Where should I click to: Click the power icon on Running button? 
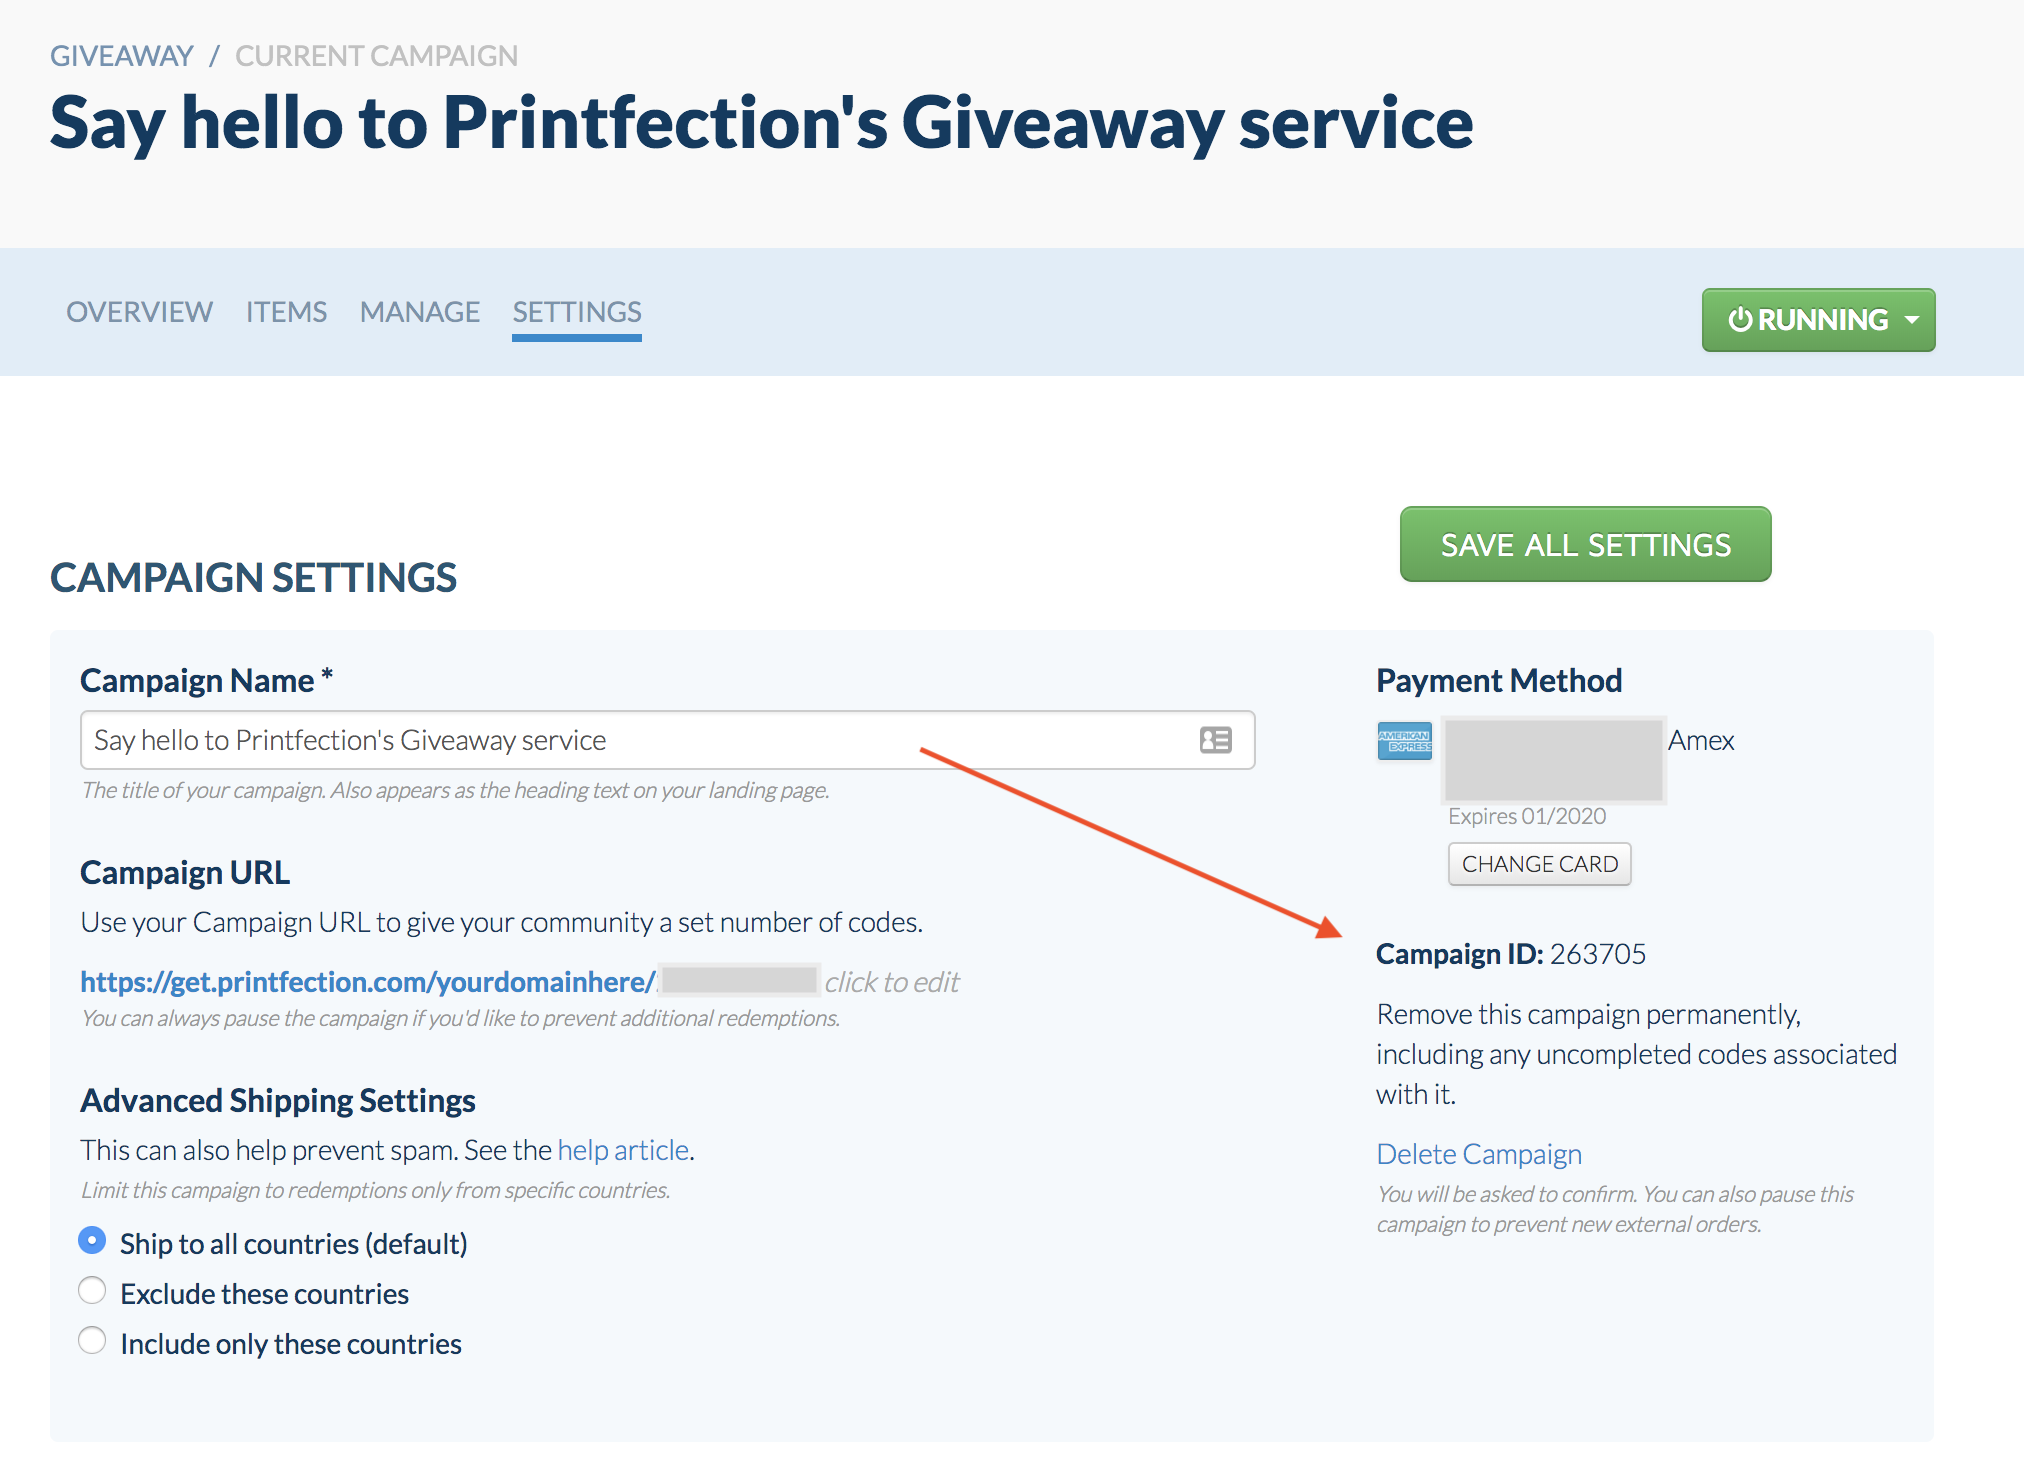click(x=1740, y=319)
